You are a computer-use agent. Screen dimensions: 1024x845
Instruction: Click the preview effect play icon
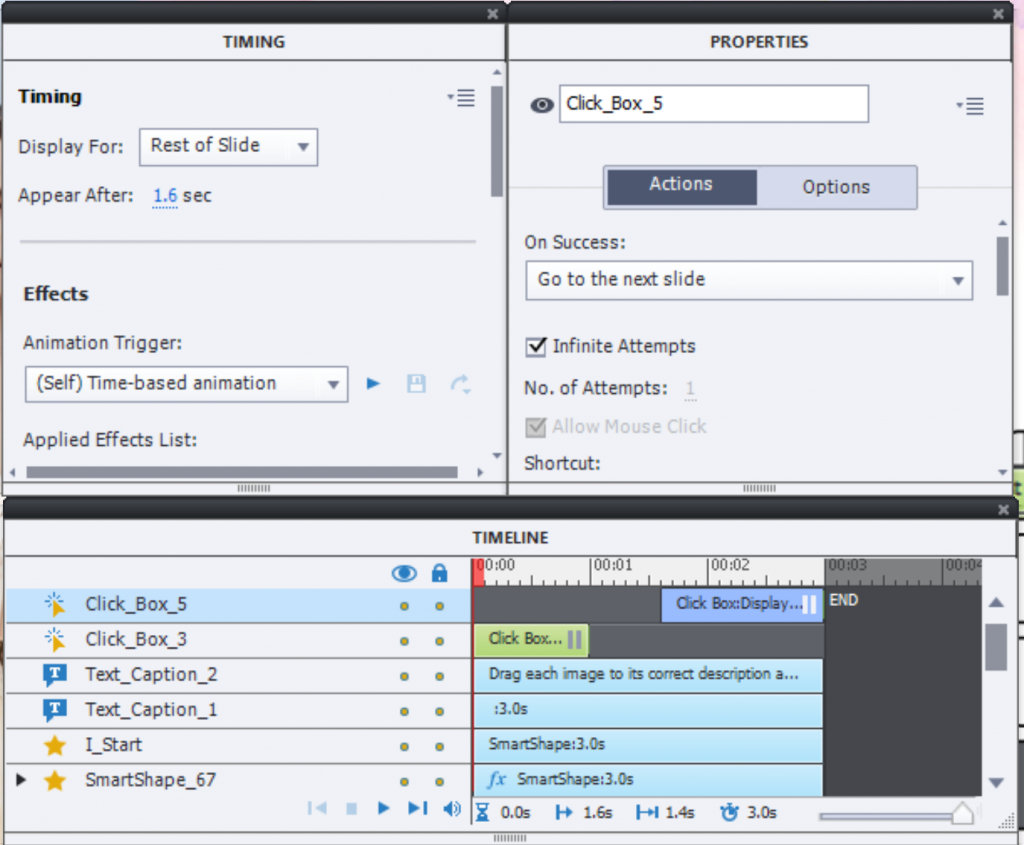[373, 383]
